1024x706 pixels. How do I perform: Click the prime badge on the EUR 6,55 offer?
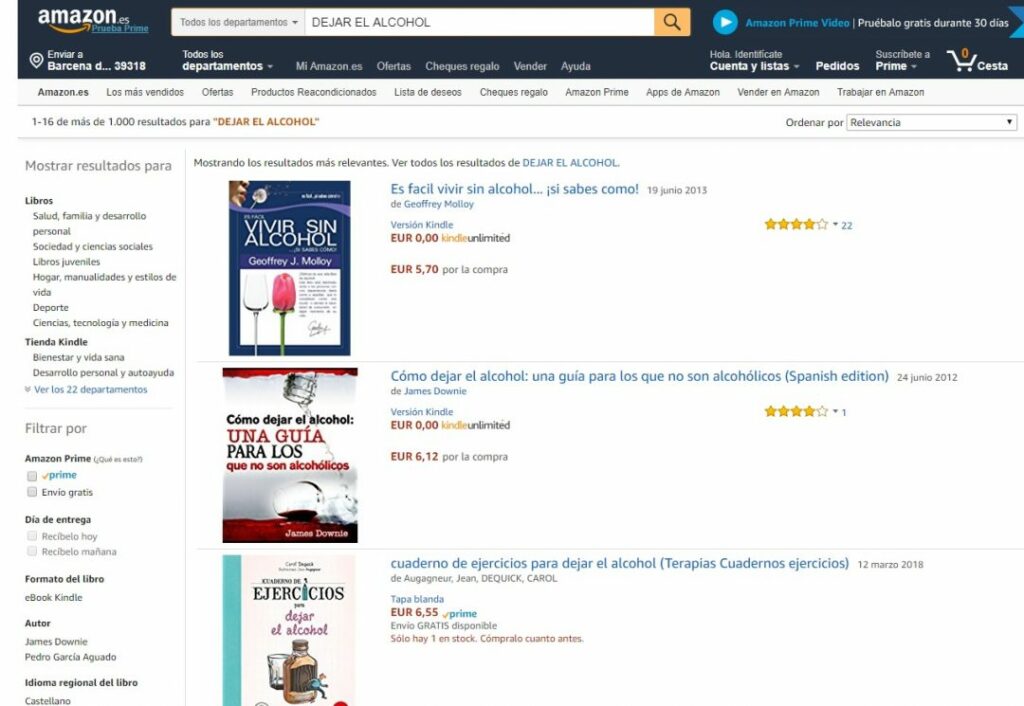click(x=460, y=613)
